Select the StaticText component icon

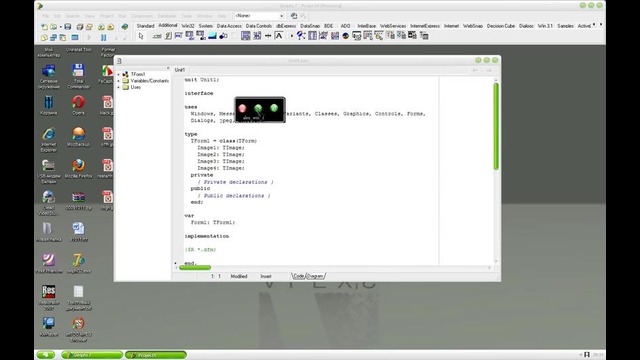click(x=279, y=36)
